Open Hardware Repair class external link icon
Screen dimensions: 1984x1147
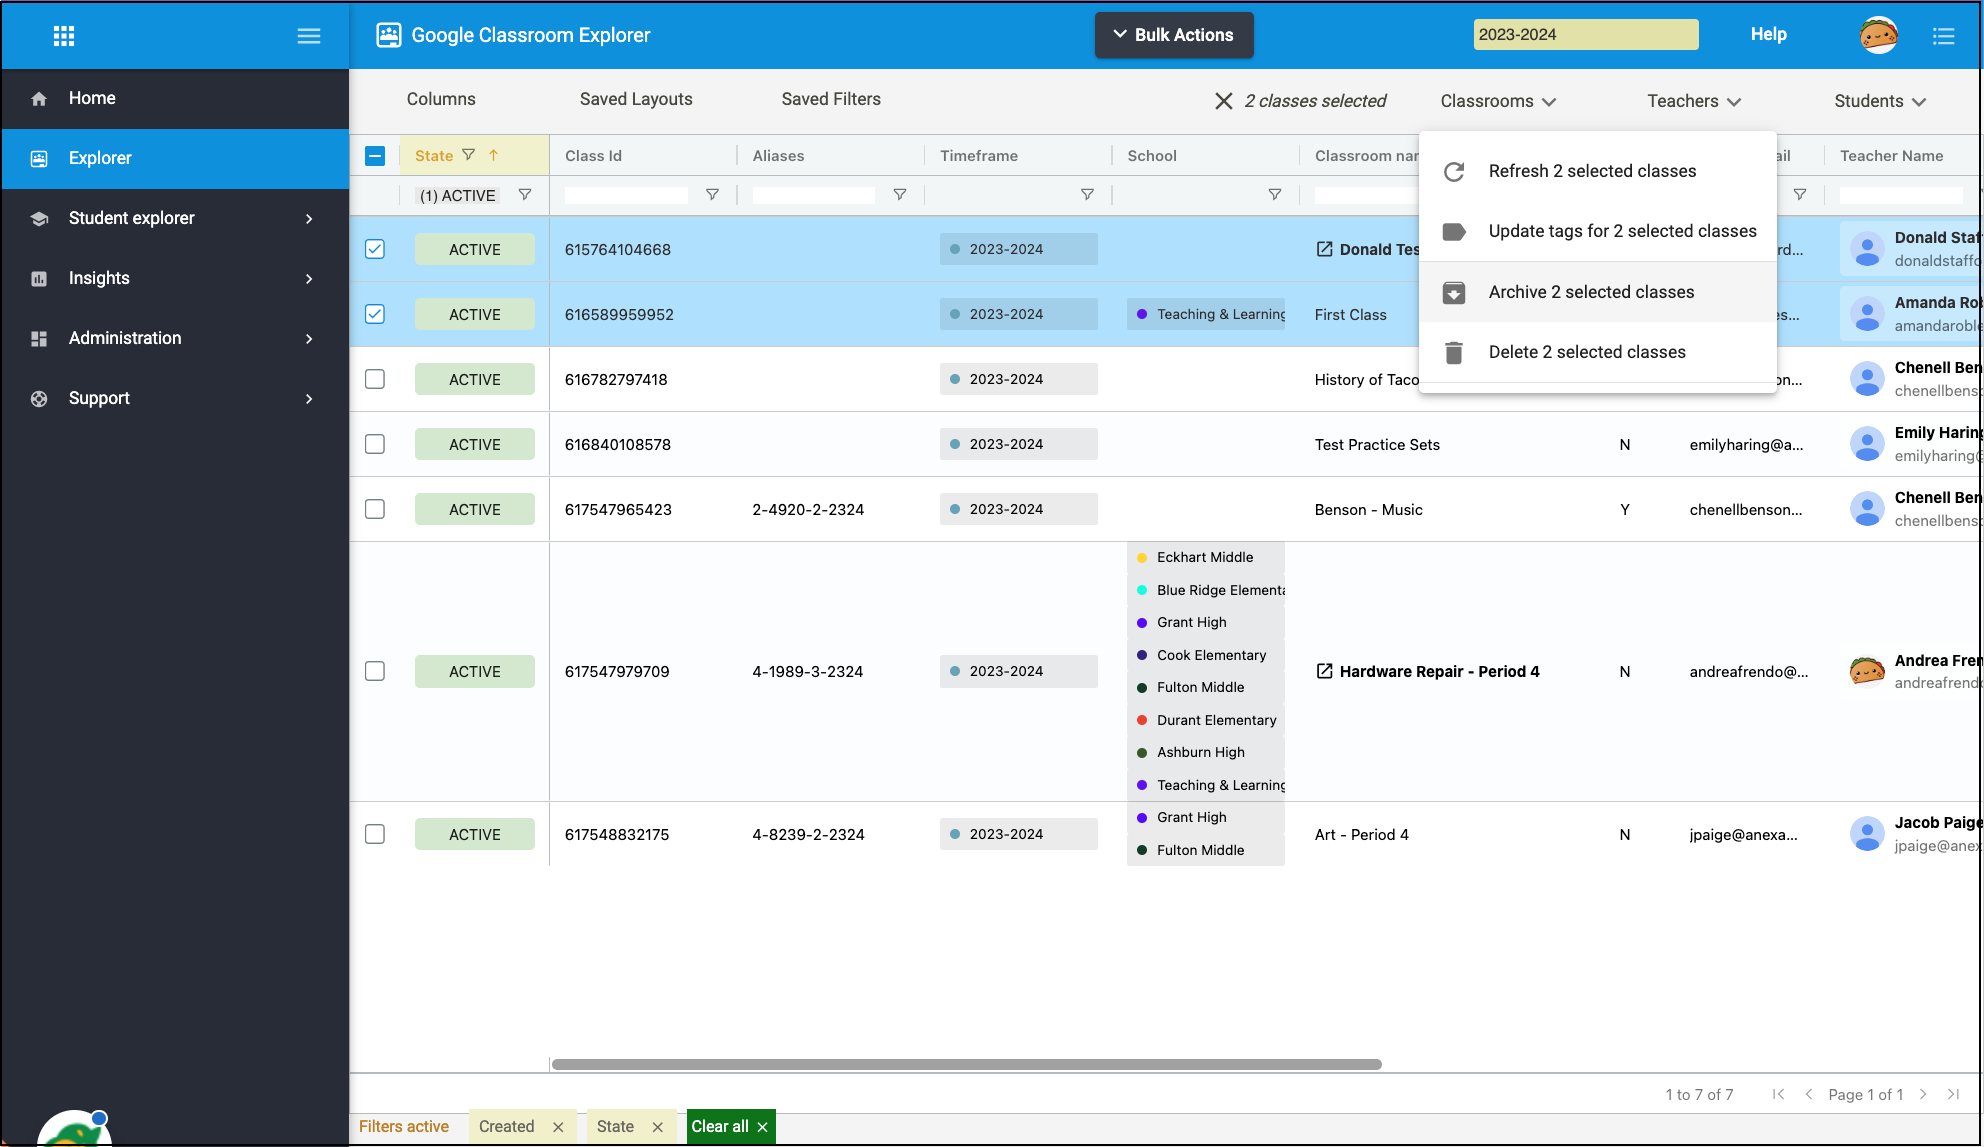(x=1324, y=671)
